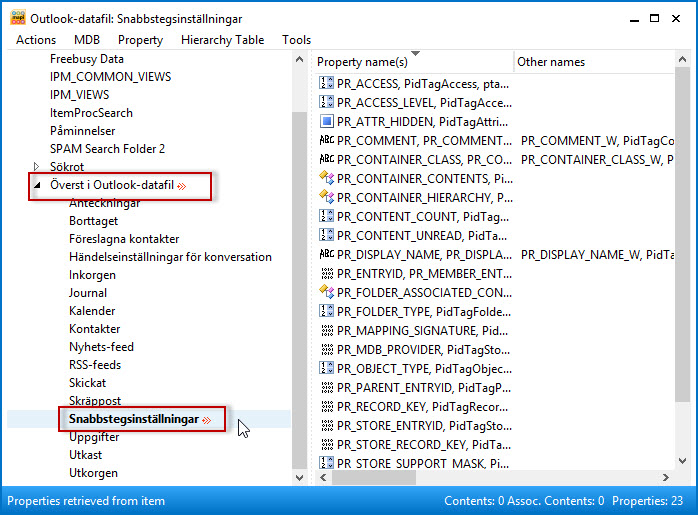Select the Överst i Outlook-datafil folder
Screen dimensions: 698x515
click(112, 185)
